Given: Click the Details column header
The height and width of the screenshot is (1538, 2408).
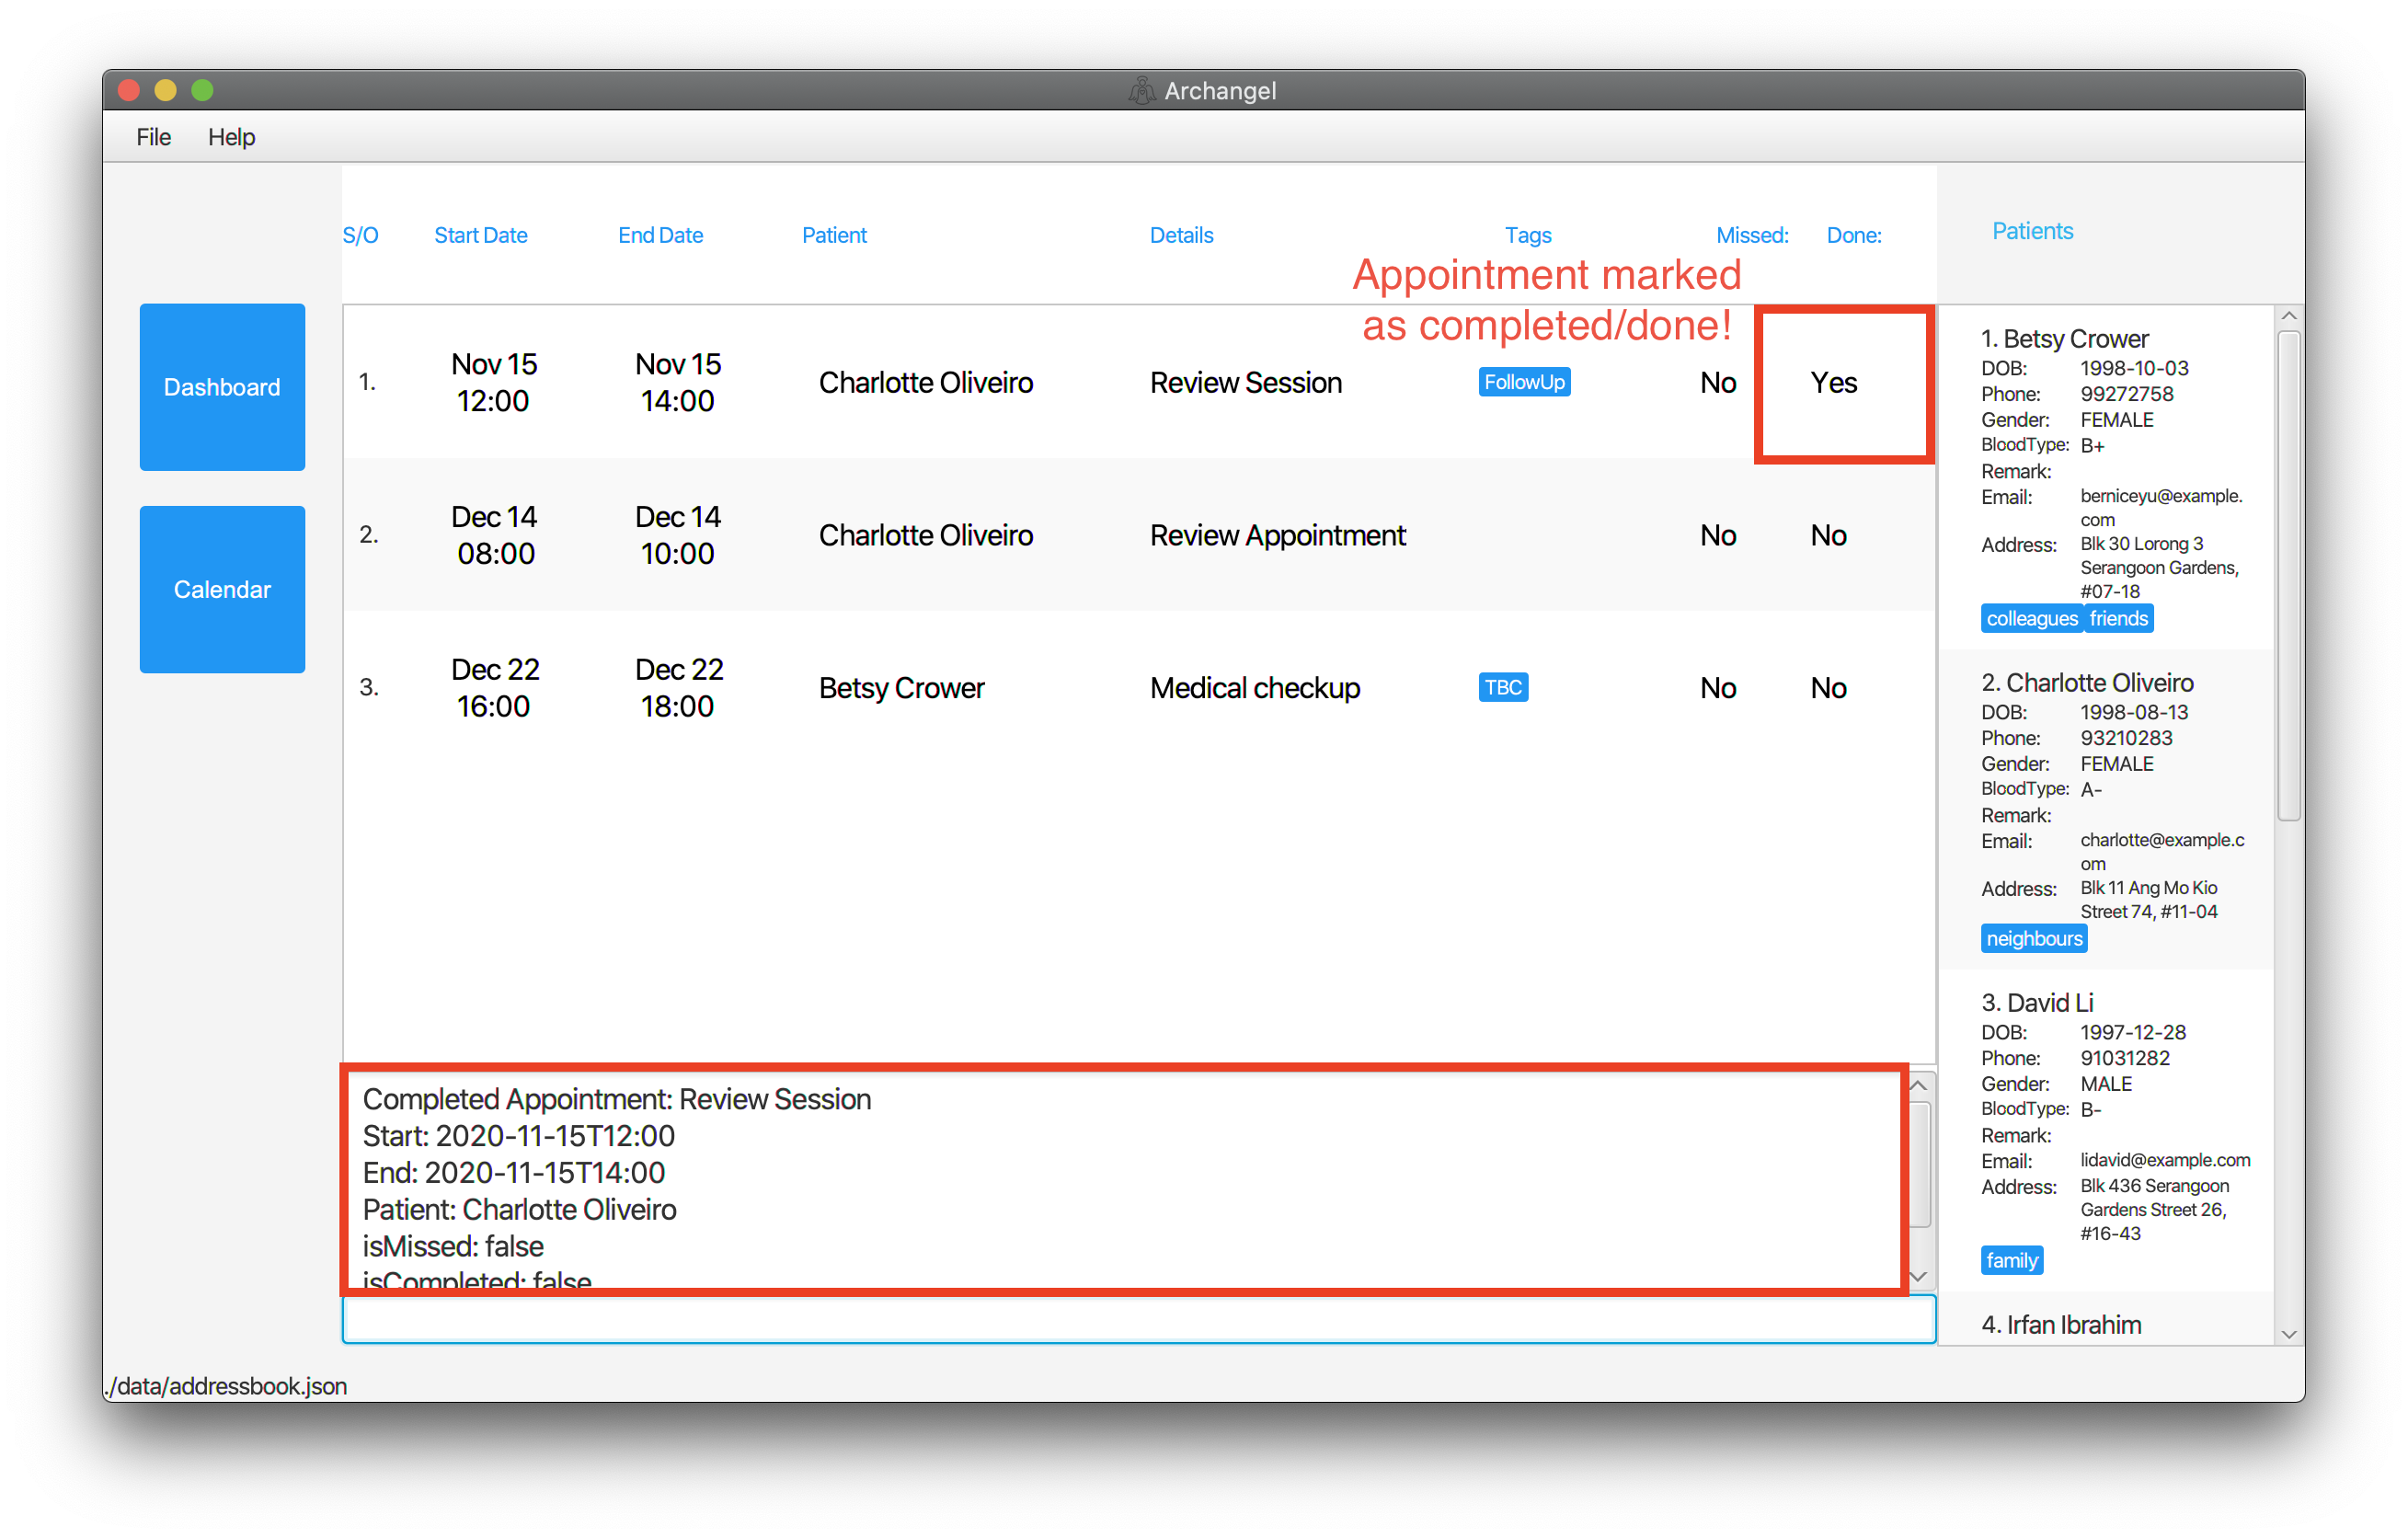Looking at the screenshot, I should pyautogui.click(x=1181, y=235).
